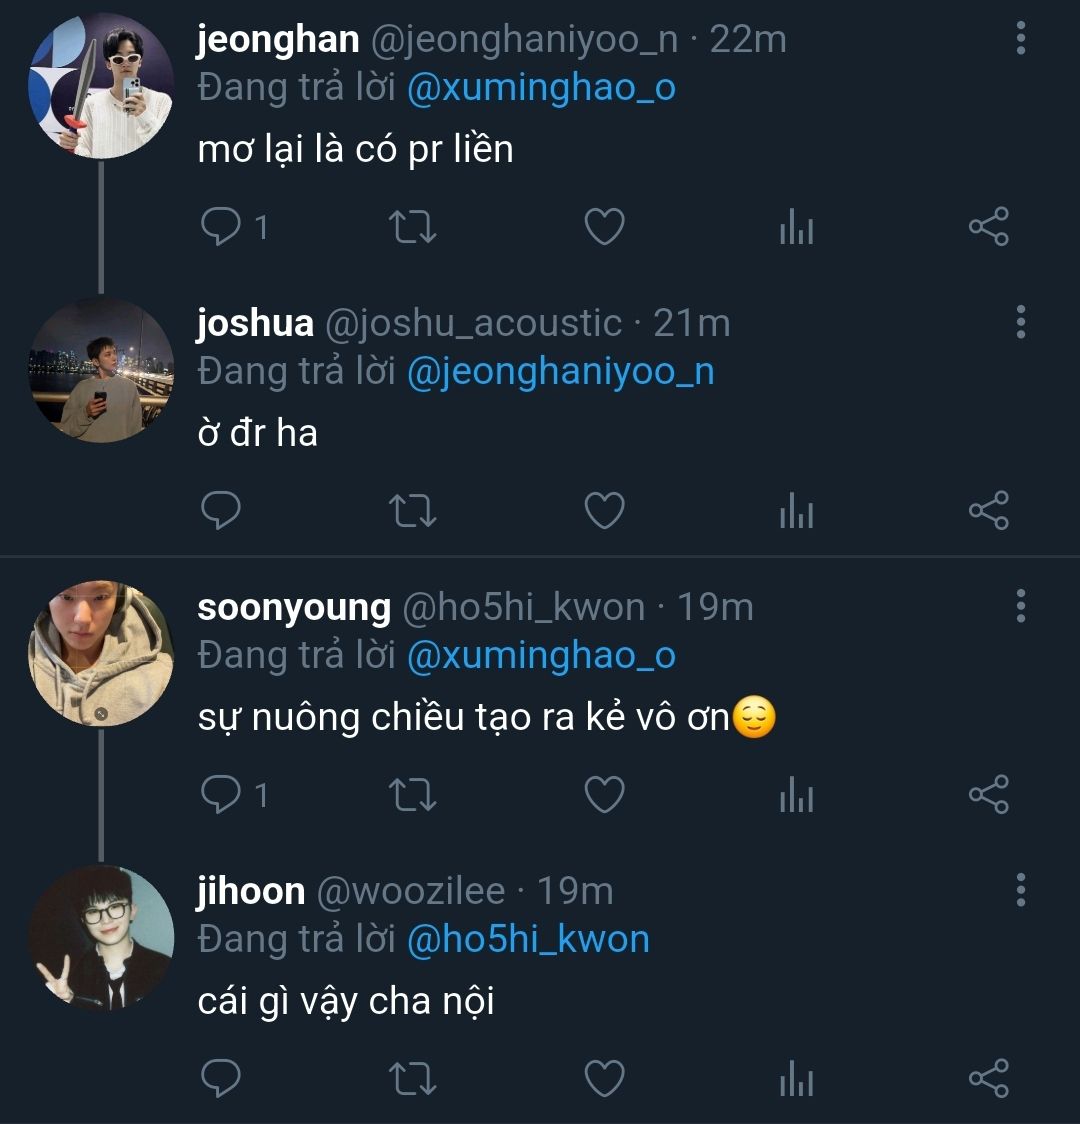Like joshua's reply tweet
This screenshot has height=1124, width=1080.
(x=604, y=512)
